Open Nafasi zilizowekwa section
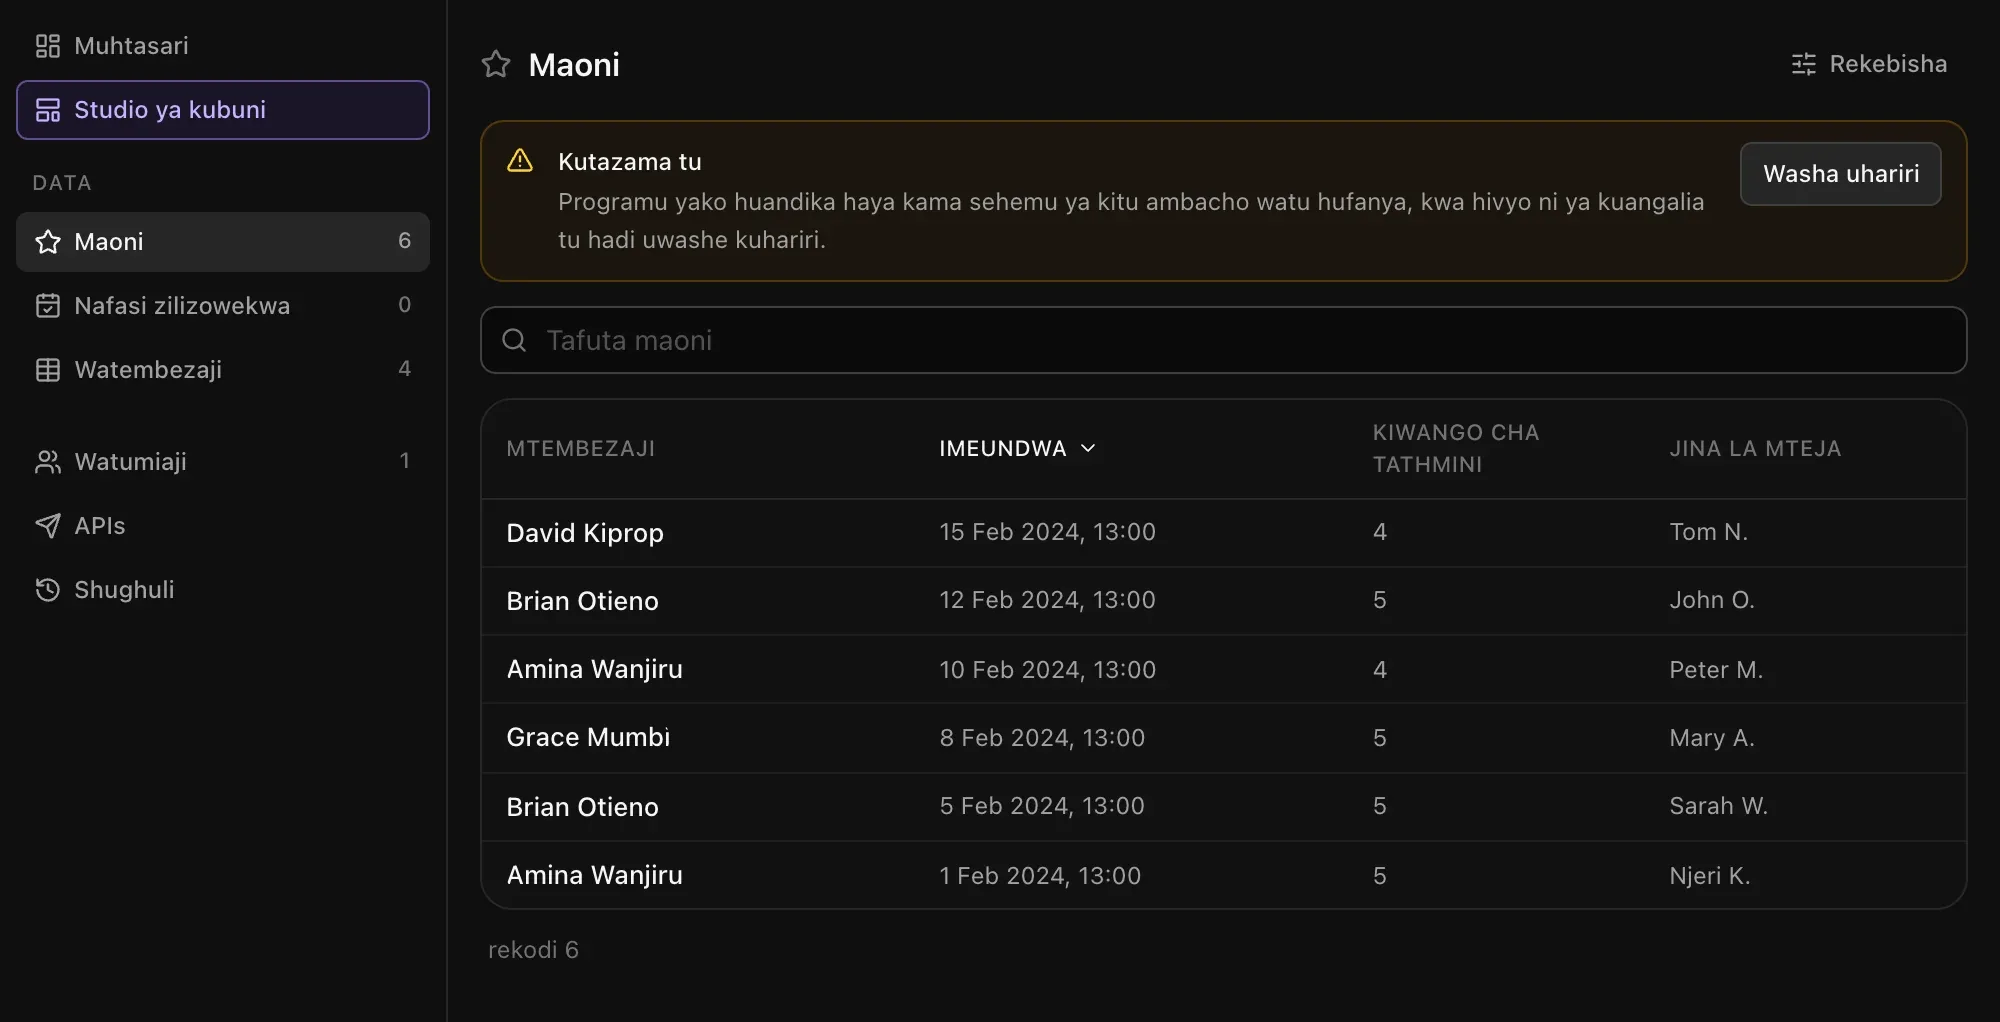 [x=223, y=306]
